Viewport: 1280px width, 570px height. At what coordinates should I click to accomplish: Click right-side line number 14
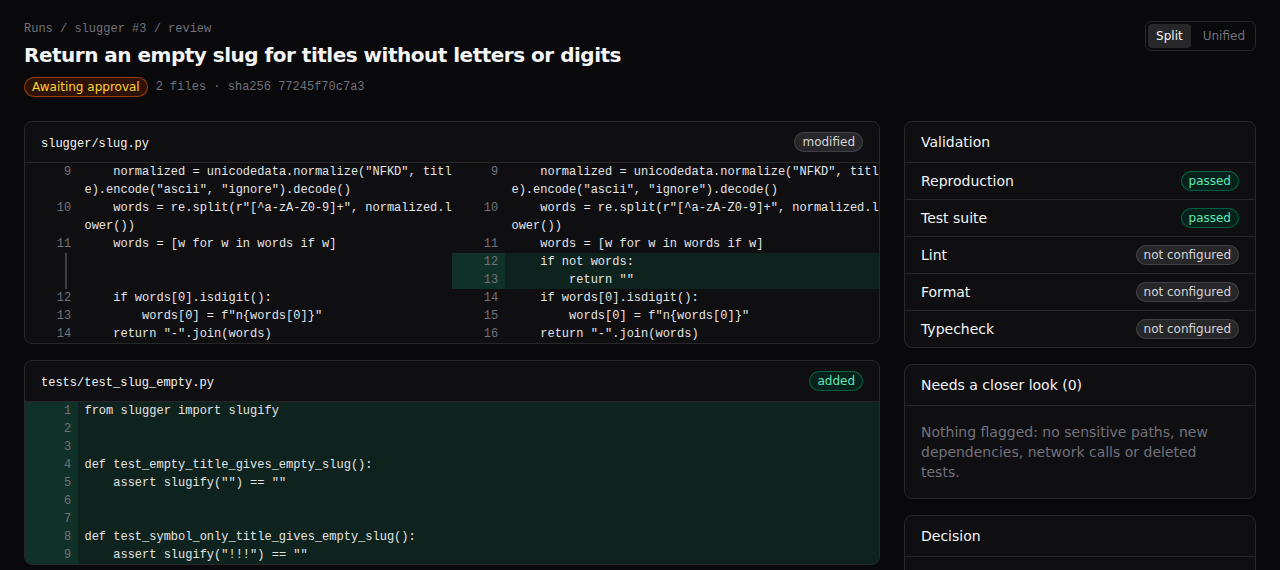click(490, 297)
